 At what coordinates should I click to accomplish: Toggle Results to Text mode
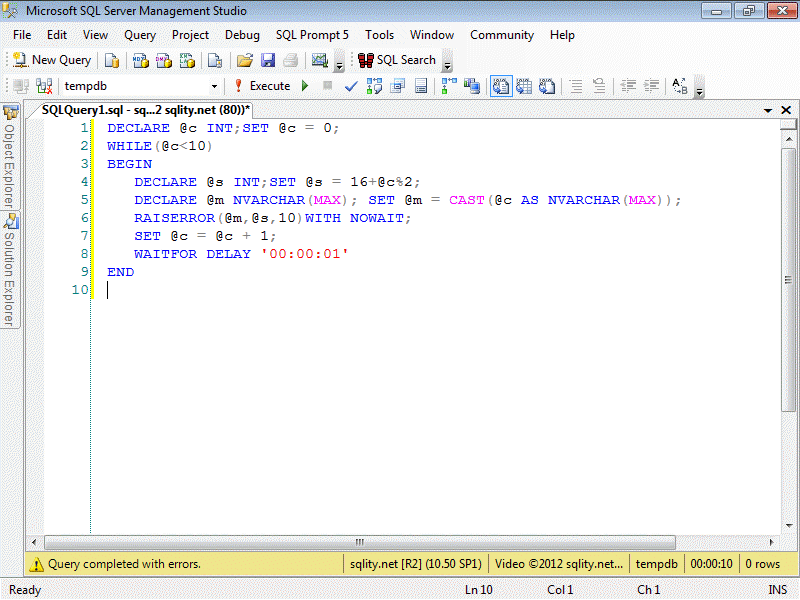[500, 86]
